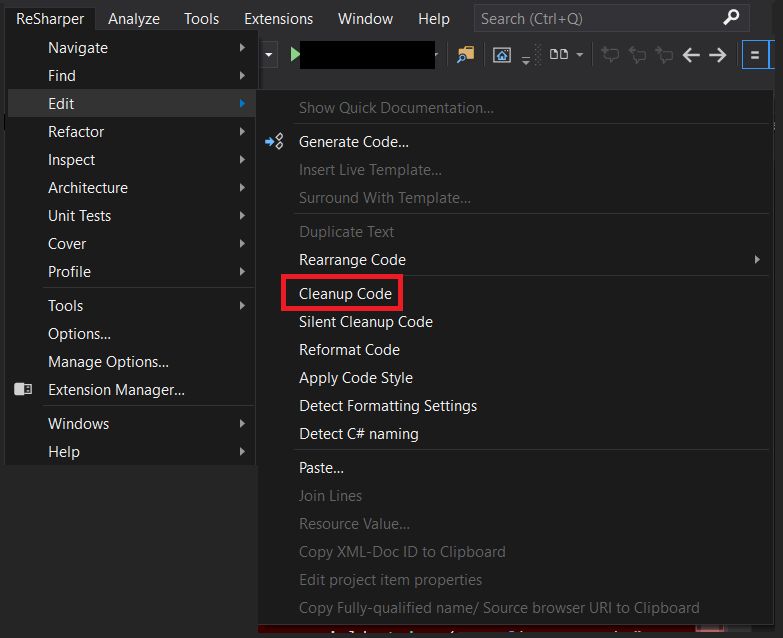Click the search magnifier icon
Viewport: 783px width, 638px height.
tap(731, 18)
